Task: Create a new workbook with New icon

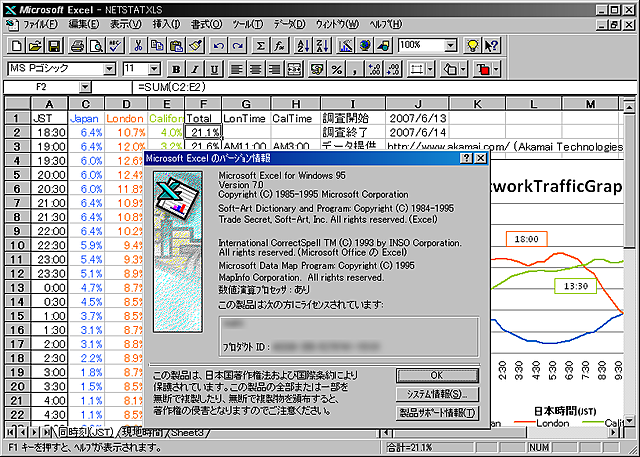Action: 16,46
